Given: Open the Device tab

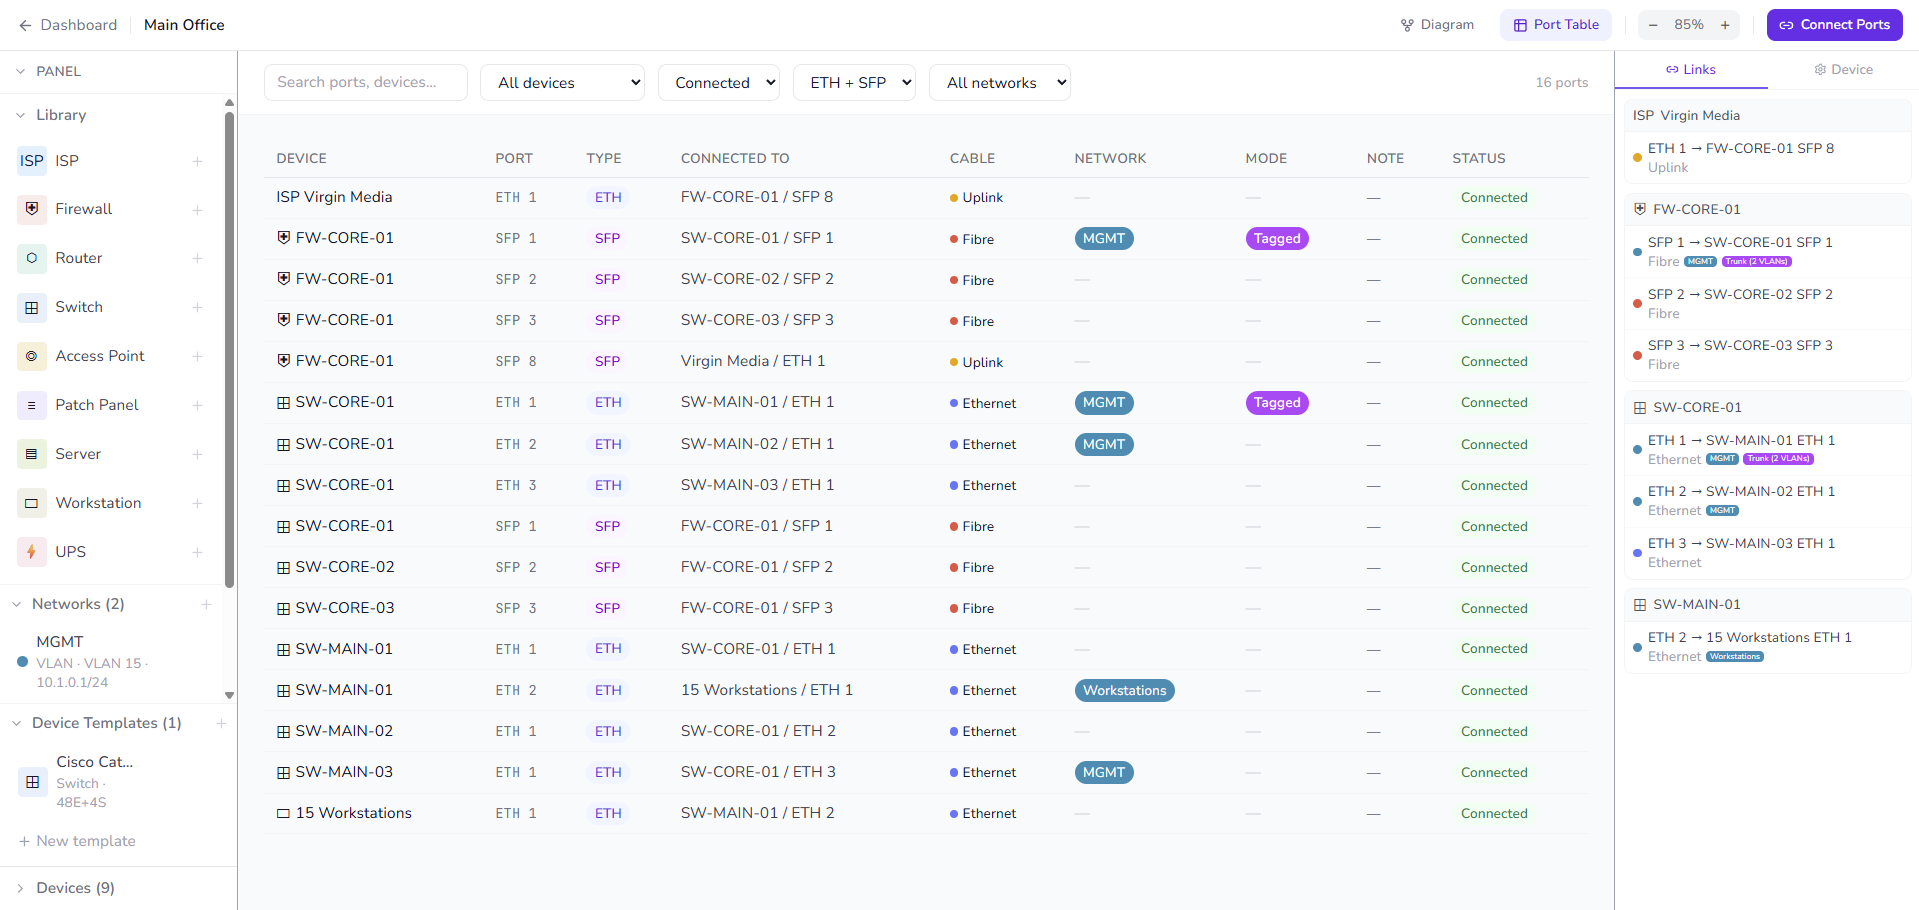Looking at the screenshot, I should click(1843, 69).
